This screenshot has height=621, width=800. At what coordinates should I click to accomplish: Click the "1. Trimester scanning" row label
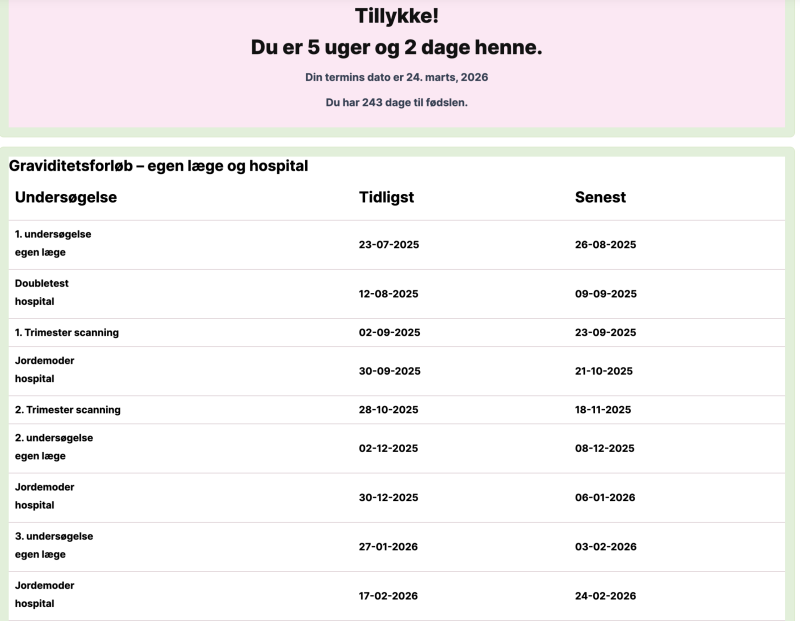pyautogui.click(x=66, y=332)
